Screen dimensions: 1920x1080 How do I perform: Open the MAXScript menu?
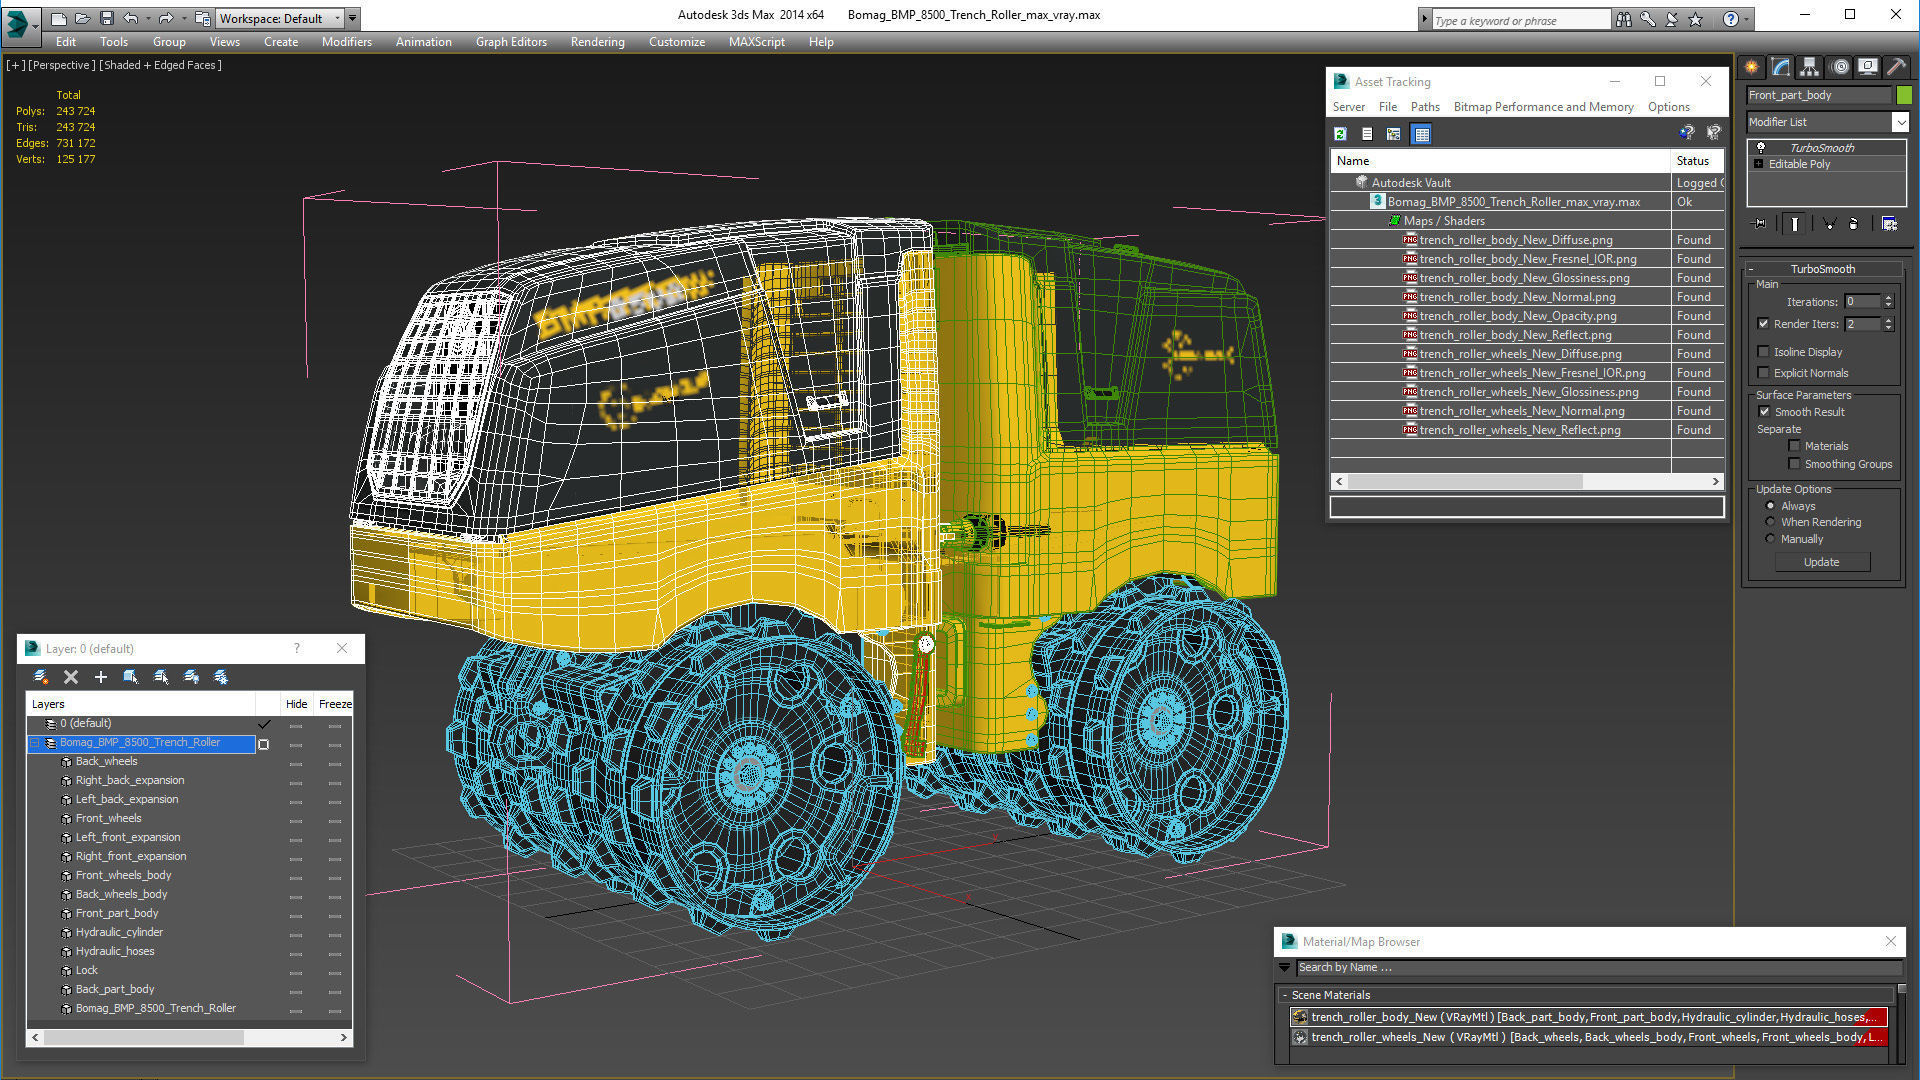click(756, 42)
